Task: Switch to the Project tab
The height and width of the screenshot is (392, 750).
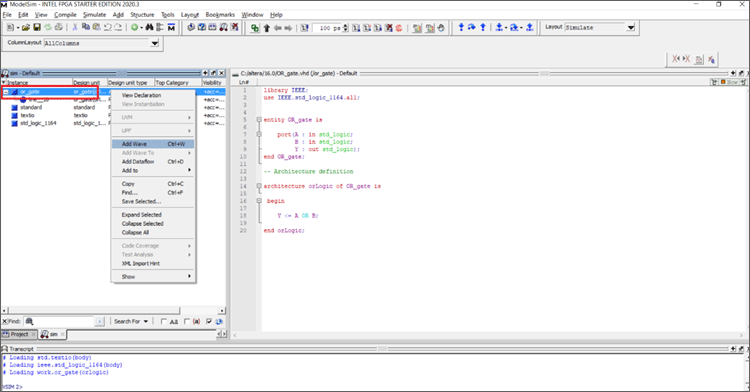Action: coord(19,334)
